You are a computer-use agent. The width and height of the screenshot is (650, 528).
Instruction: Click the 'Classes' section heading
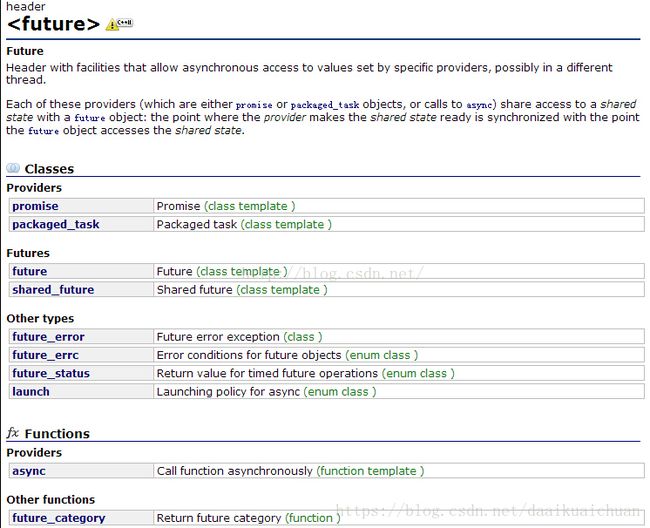(49, 169)
